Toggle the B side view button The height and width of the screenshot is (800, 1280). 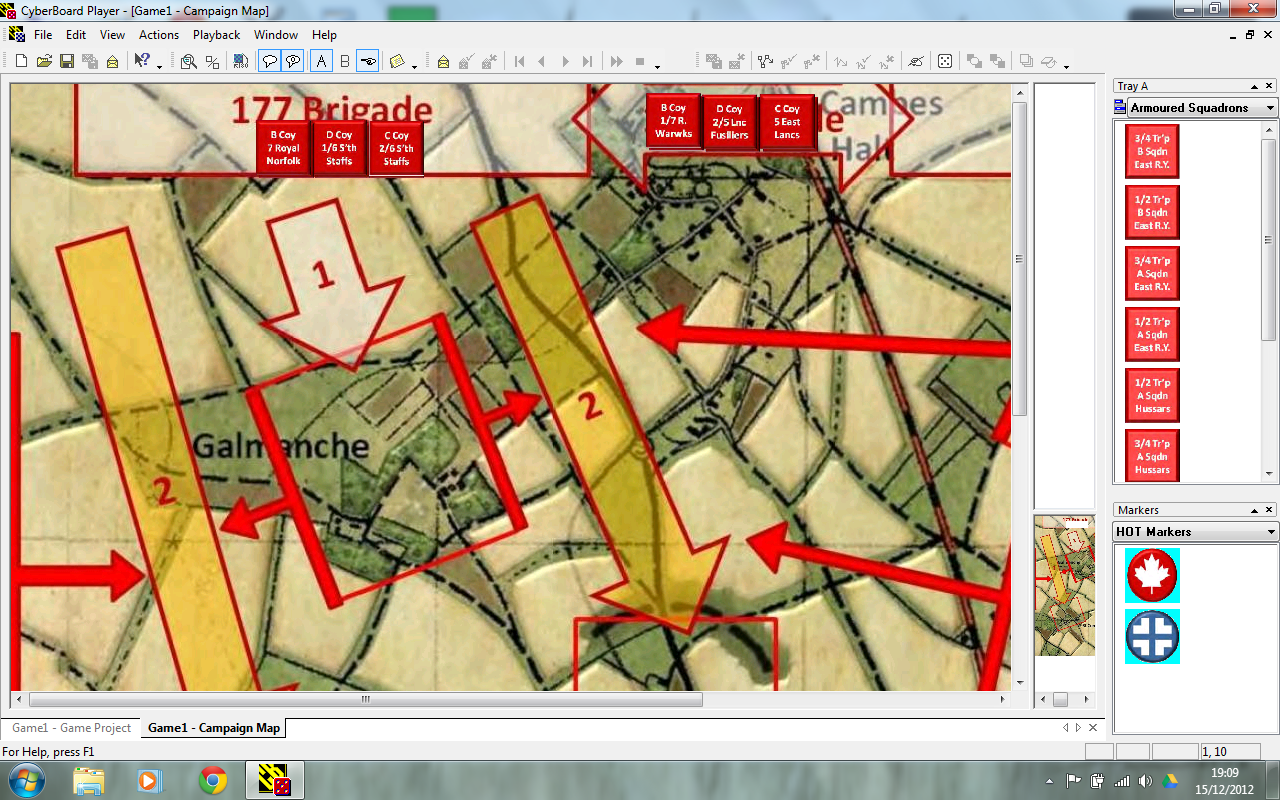click(345, 62)
